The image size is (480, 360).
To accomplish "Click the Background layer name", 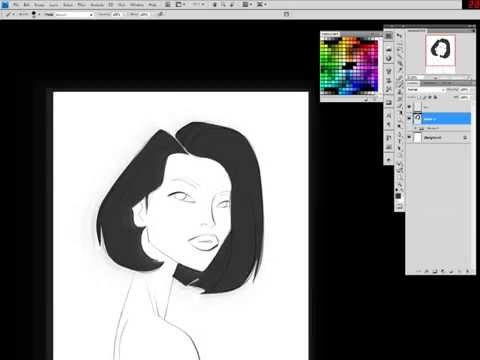I will point(433,138).
